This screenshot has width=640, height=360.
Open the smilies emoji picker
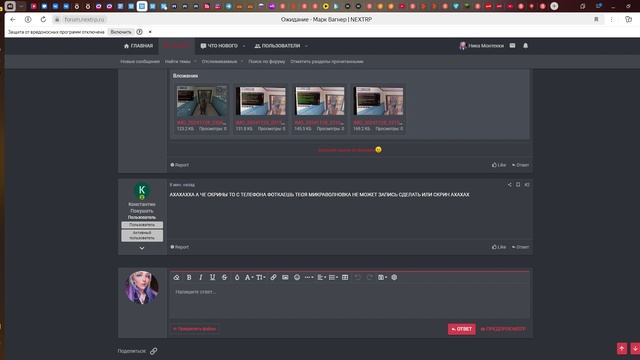pyautogui.click(x=297, y=278)
